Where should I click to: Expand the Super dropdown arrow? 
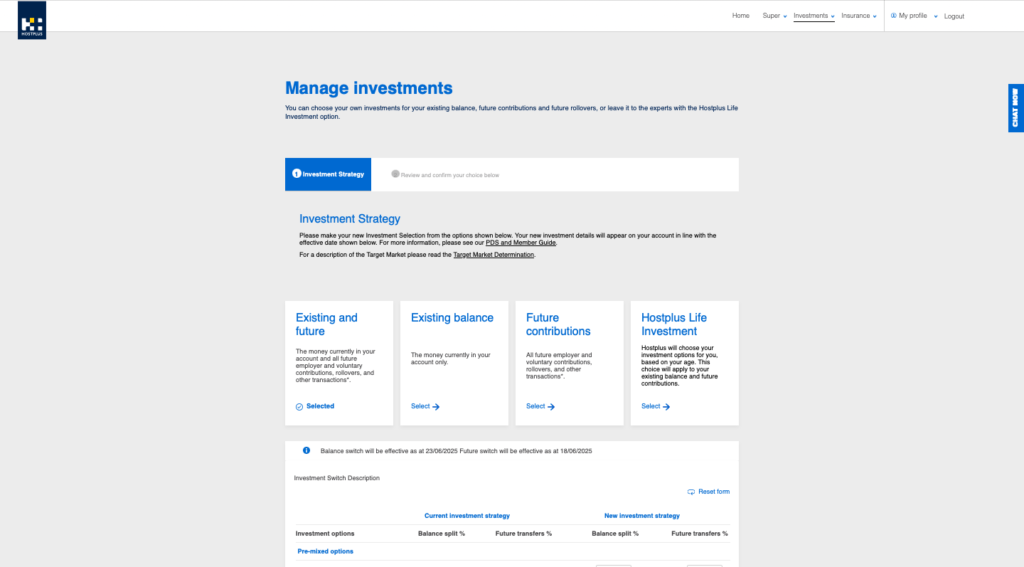(x=785, y=16)
